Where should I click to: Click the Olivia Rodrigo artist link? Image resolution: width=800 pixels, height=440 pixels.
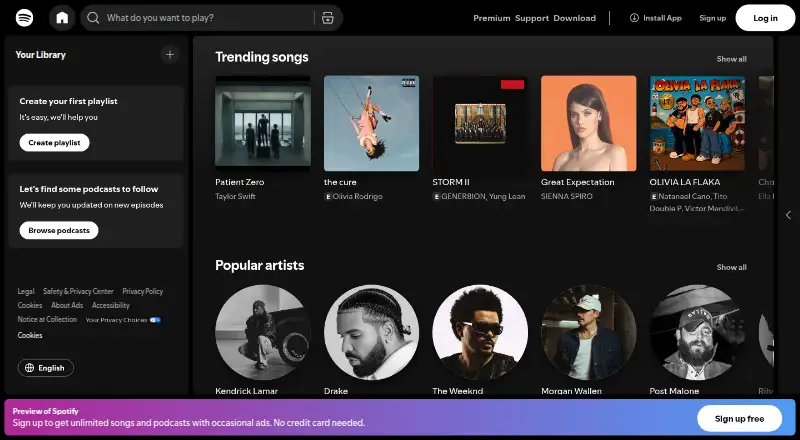pyautogui.click(x=358, y=196)
